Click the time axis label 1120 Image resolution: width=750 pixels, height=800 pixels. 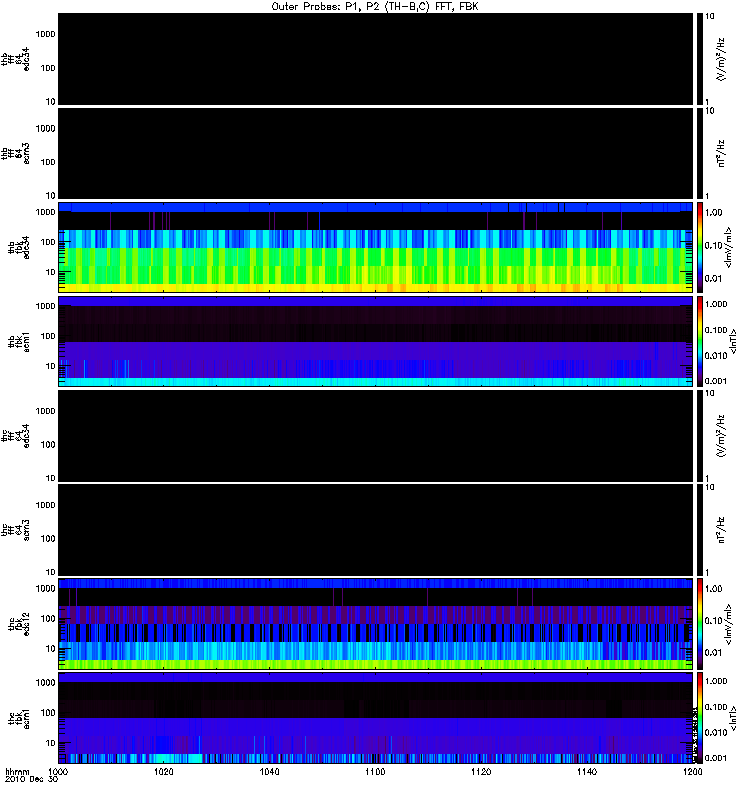(x=481, y=772)
